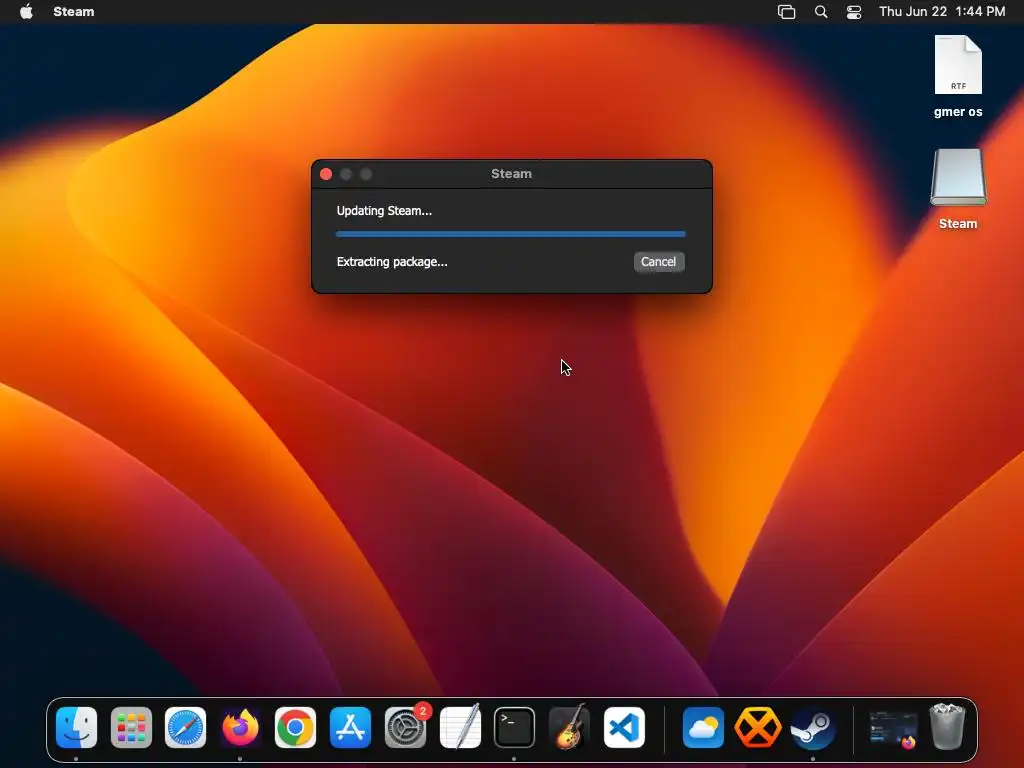The width and height of the screenshot is (1024, 768).
Task: Click the date and time clock
Action: 942,11
